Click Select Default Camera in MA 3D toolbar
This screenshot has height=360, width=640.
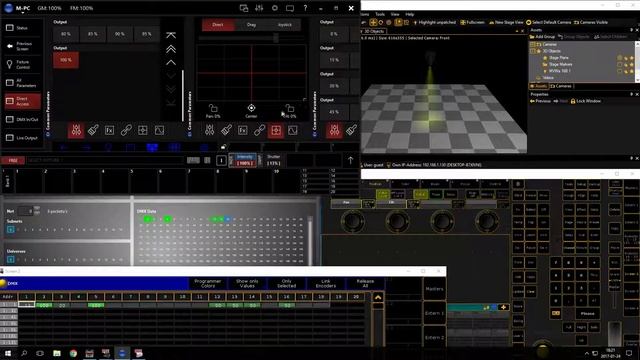549,22
